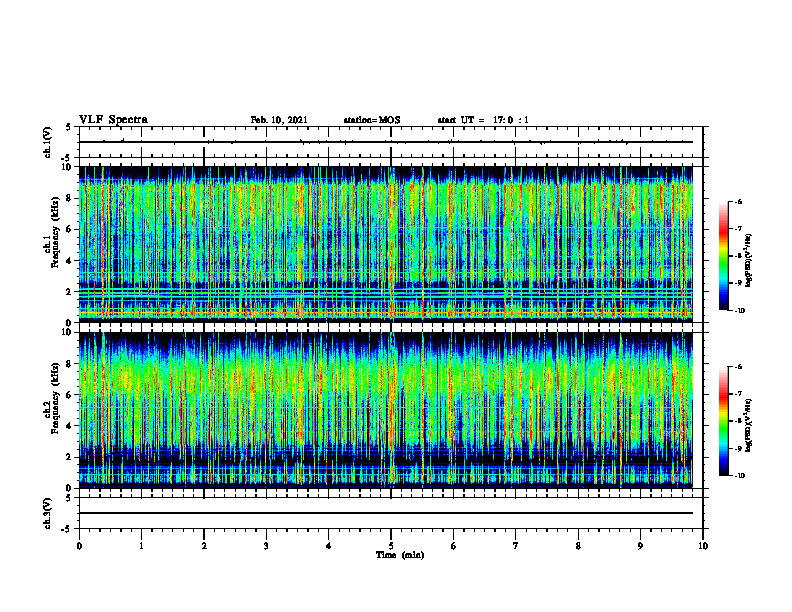Click the '-10' value on ch.2 color bar

pyautogui.click(x=739, y=475)
